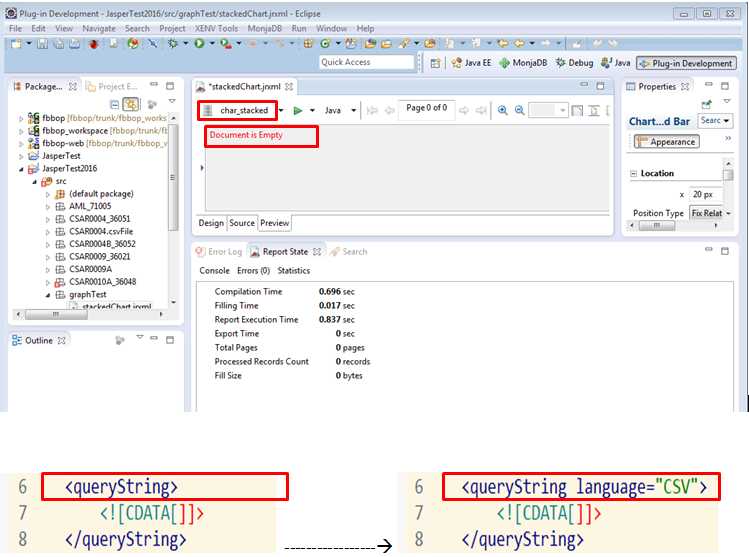Zoom out on report preview
Viewport: 749px width, 557px height.
[x=519, y=110]
